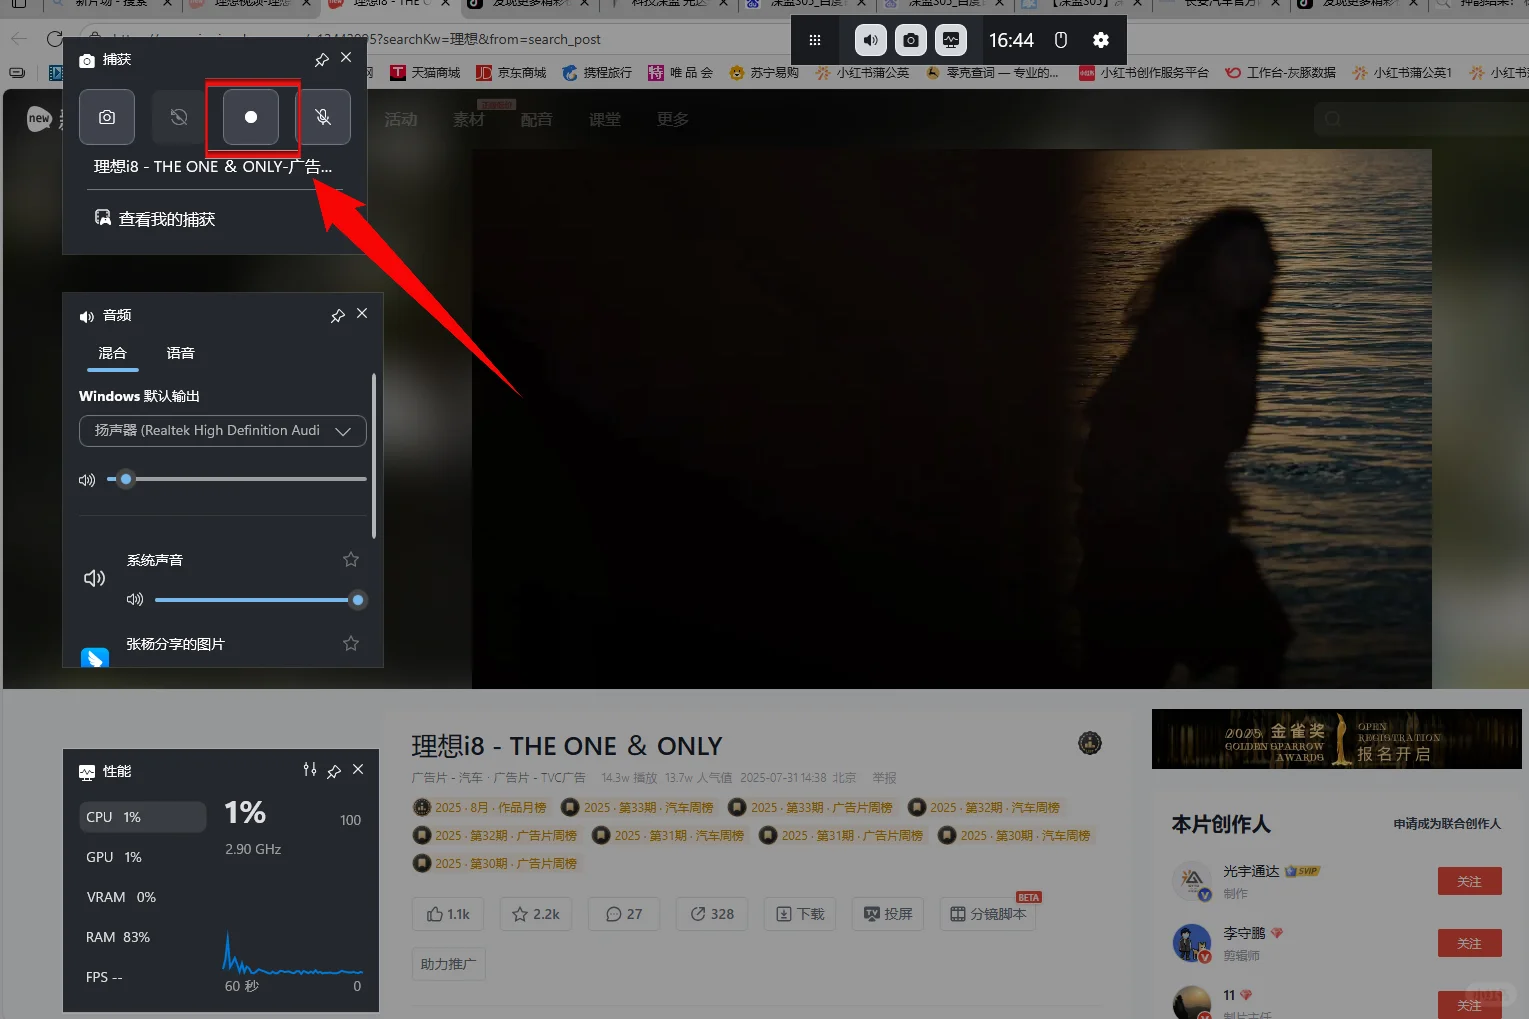Expand the 更多 navigation menu
The image size is (1529, 1019).
pos(673,120)
